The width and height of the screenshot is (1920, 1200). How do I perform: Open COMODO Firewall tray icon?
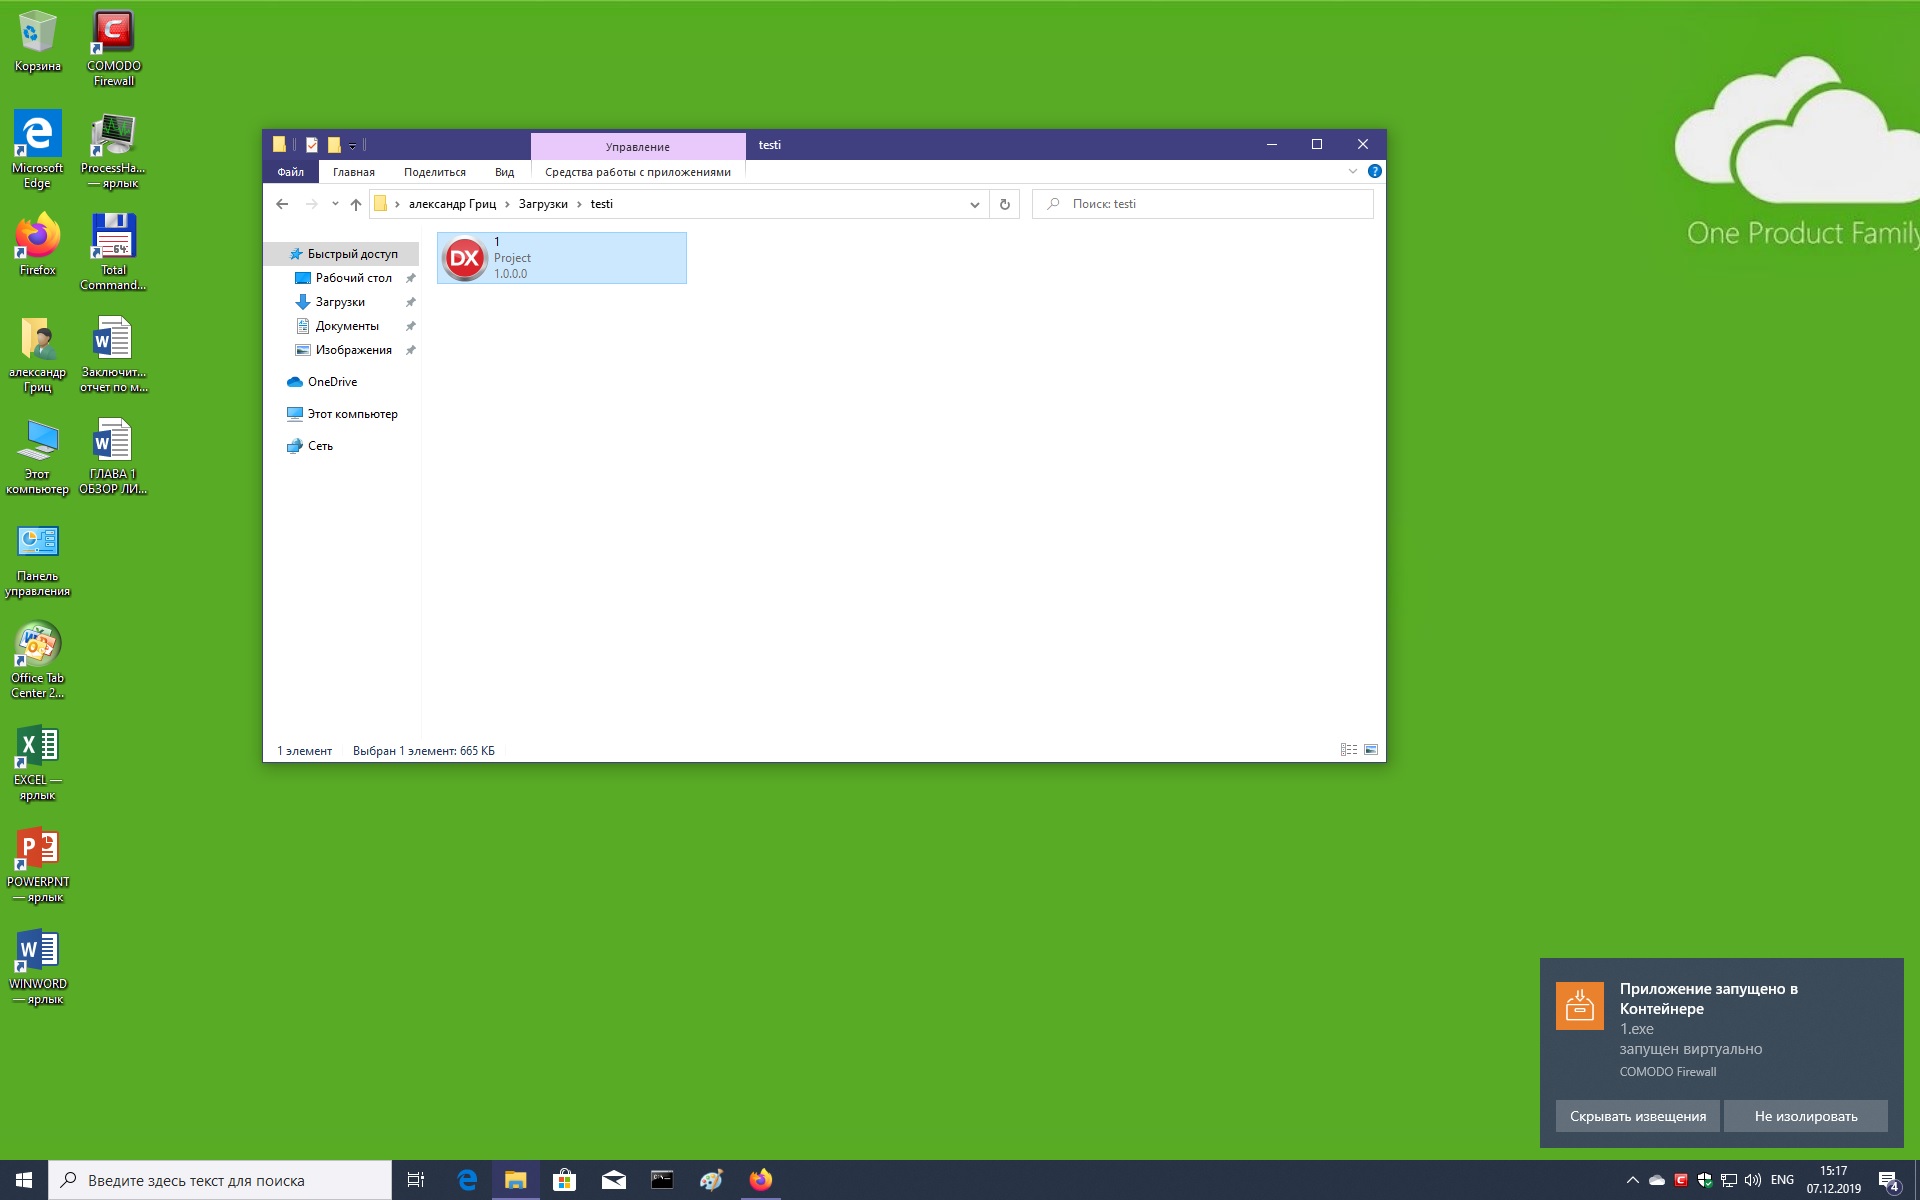click(1681, 1180)
